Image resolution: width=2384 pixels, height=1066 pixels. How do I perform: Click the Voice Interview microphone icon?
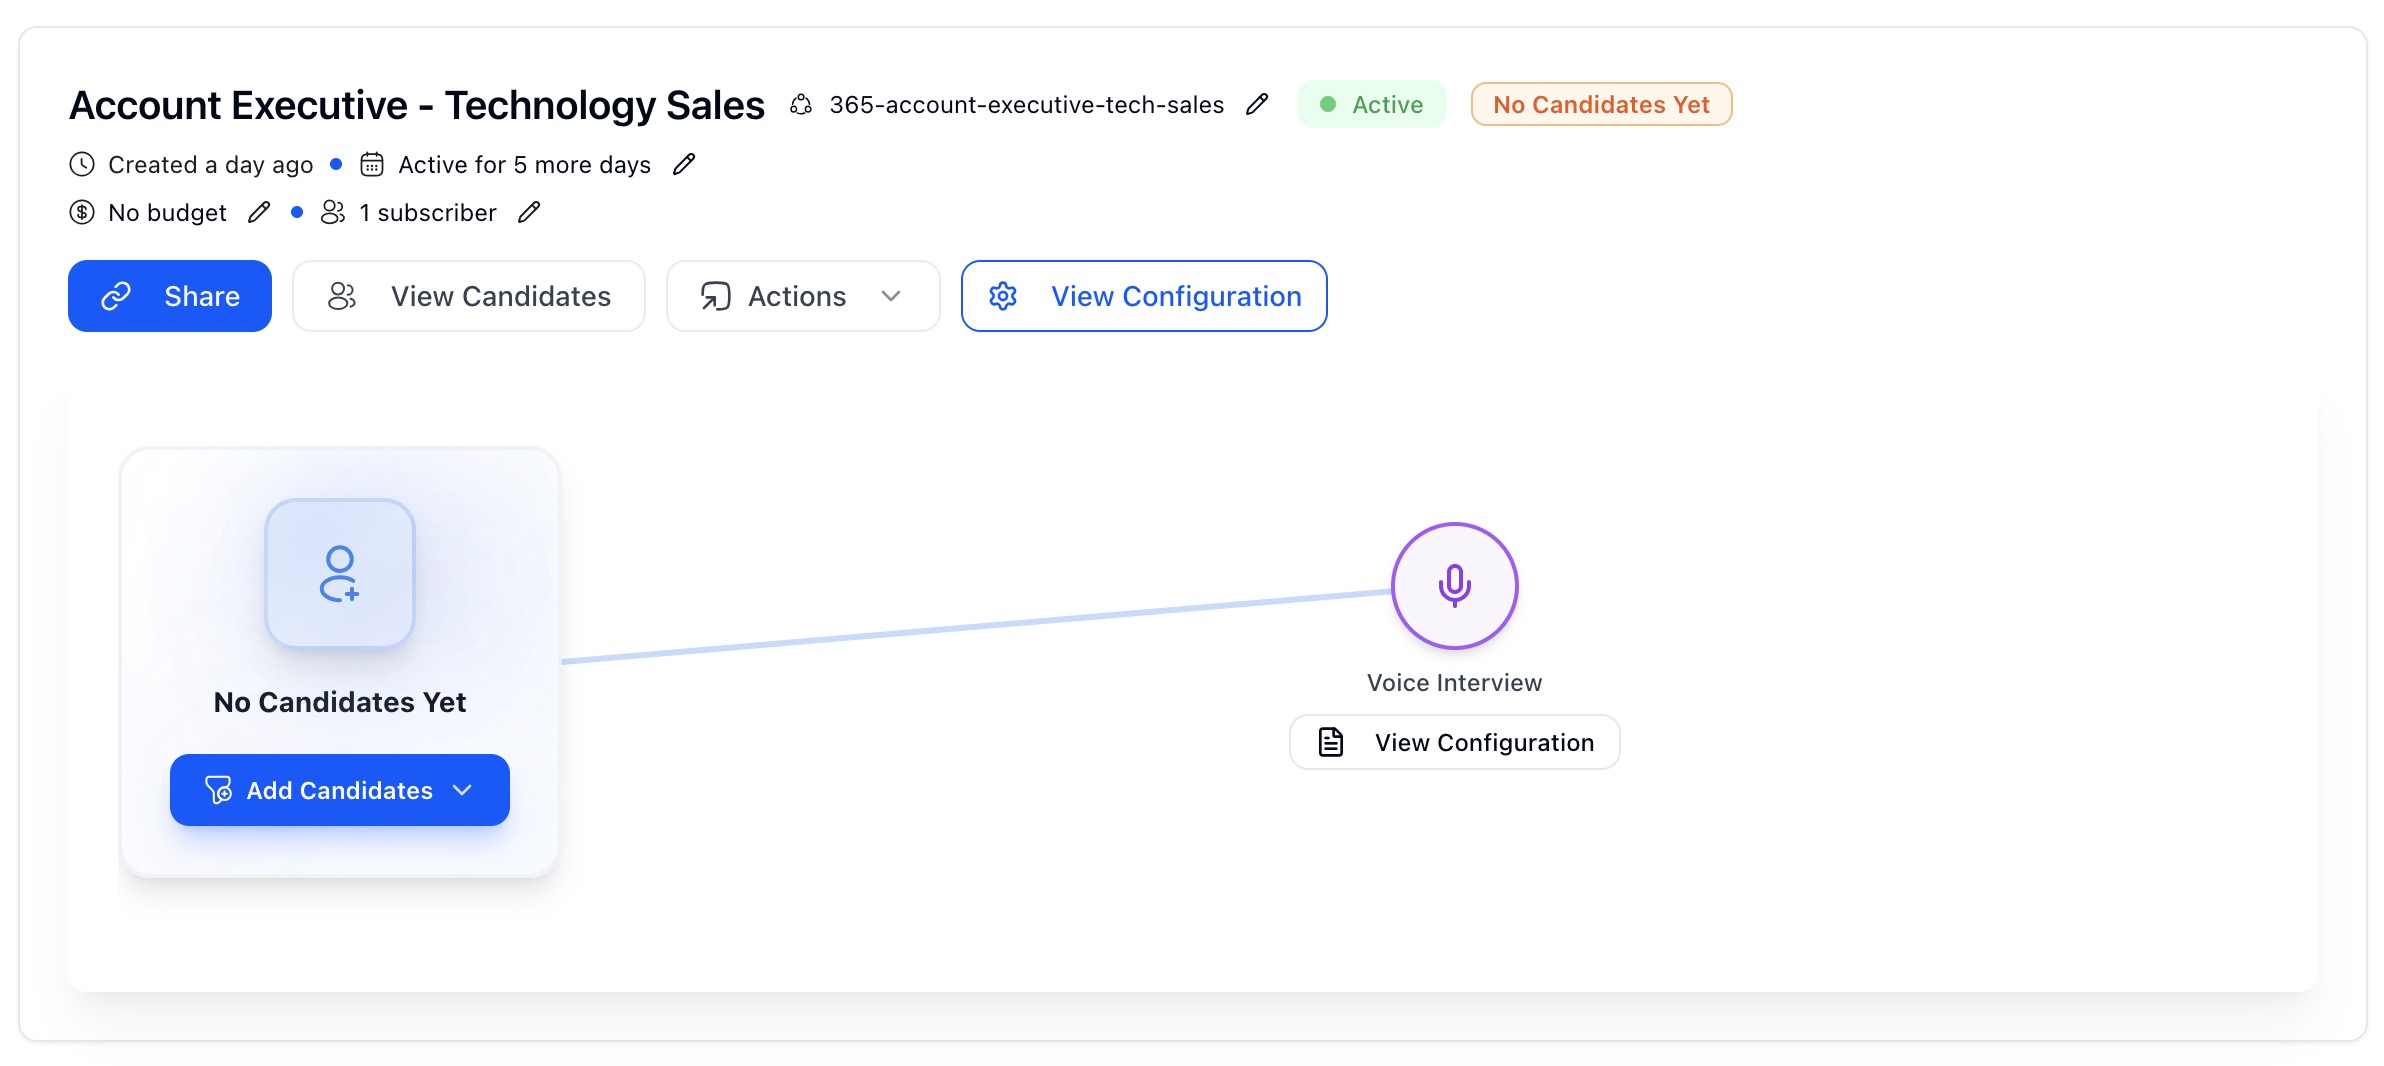[x=1454, y=586]
